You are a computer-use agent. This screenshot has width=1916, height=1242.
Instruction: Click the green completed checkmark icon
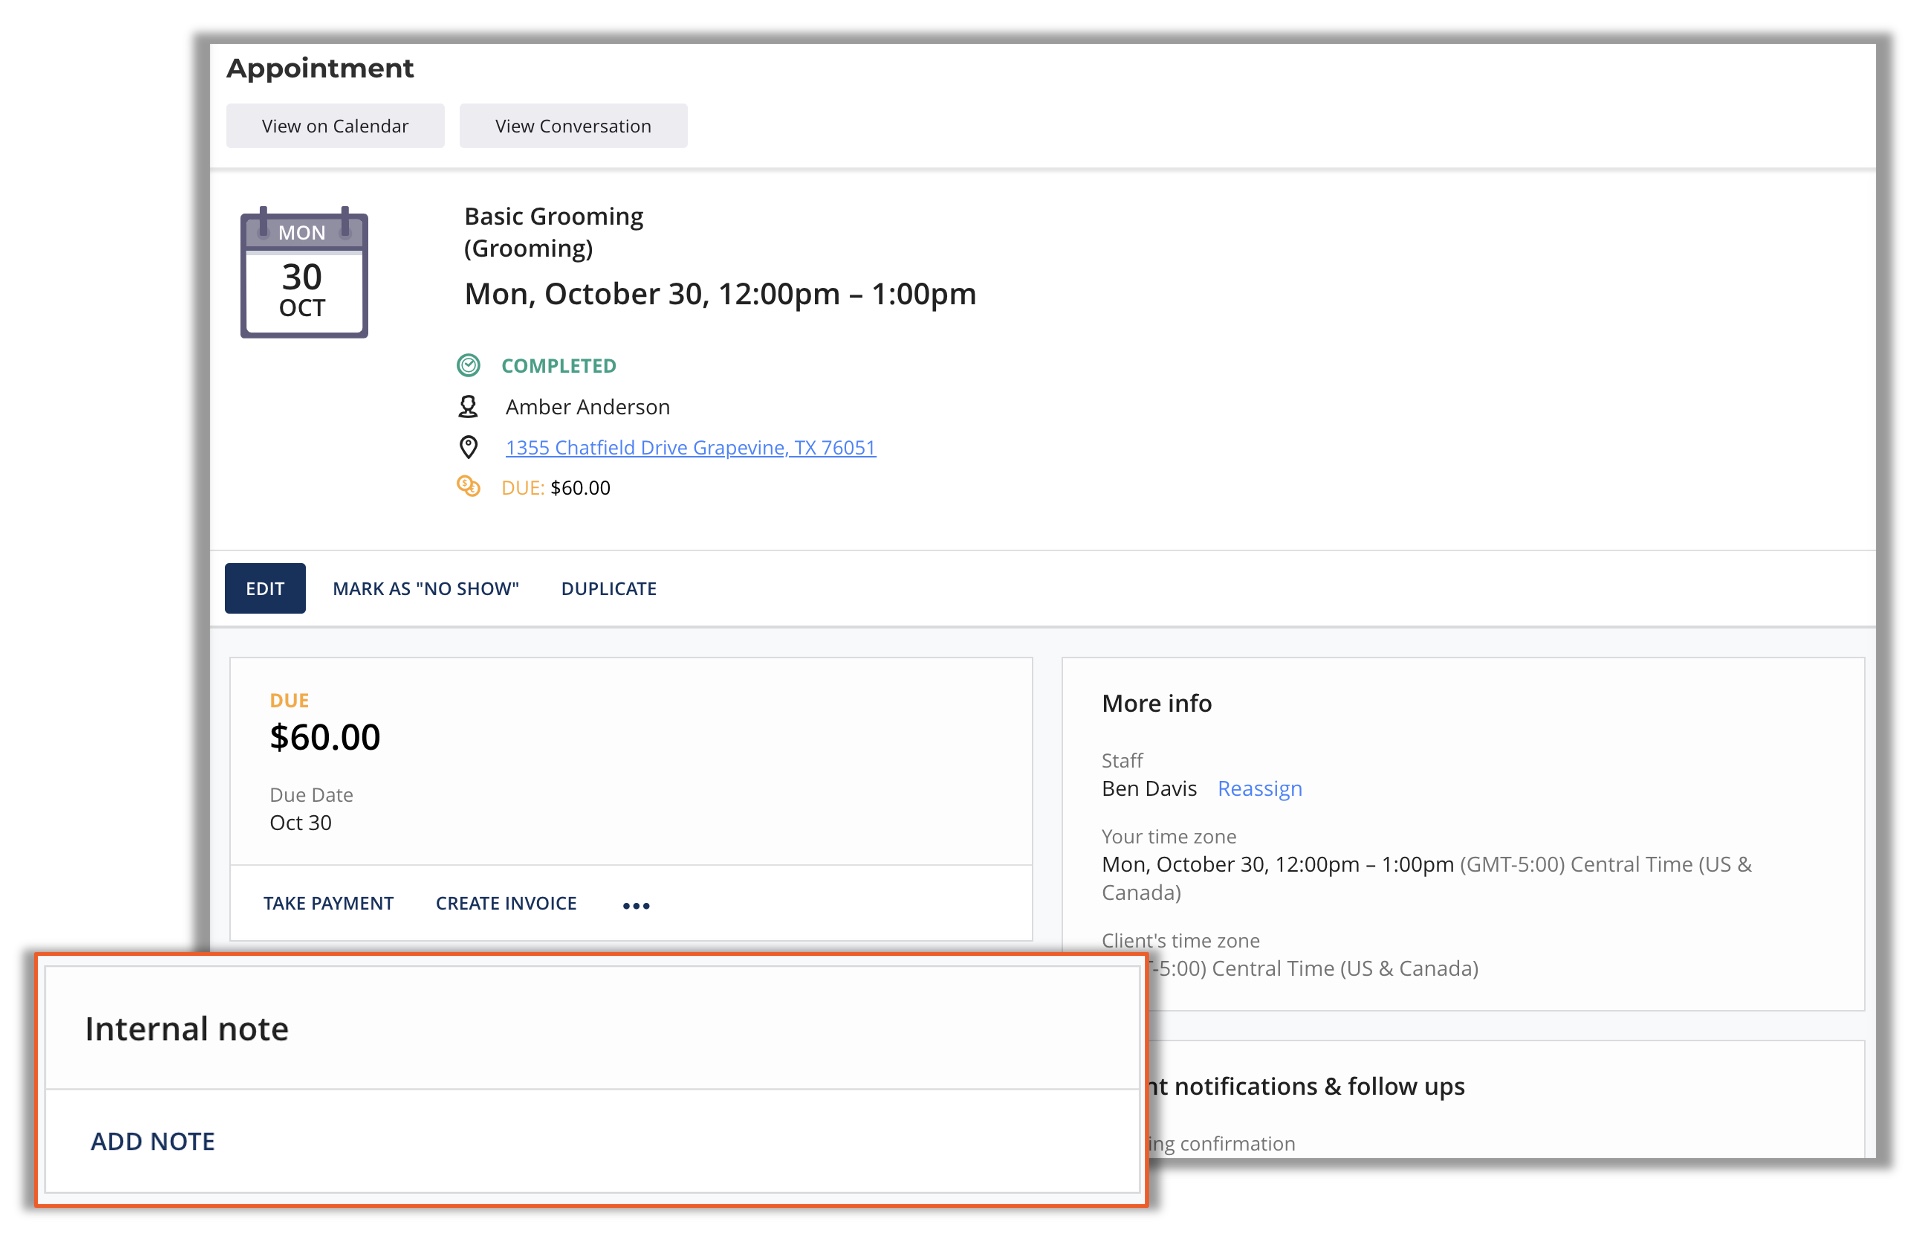468,366
